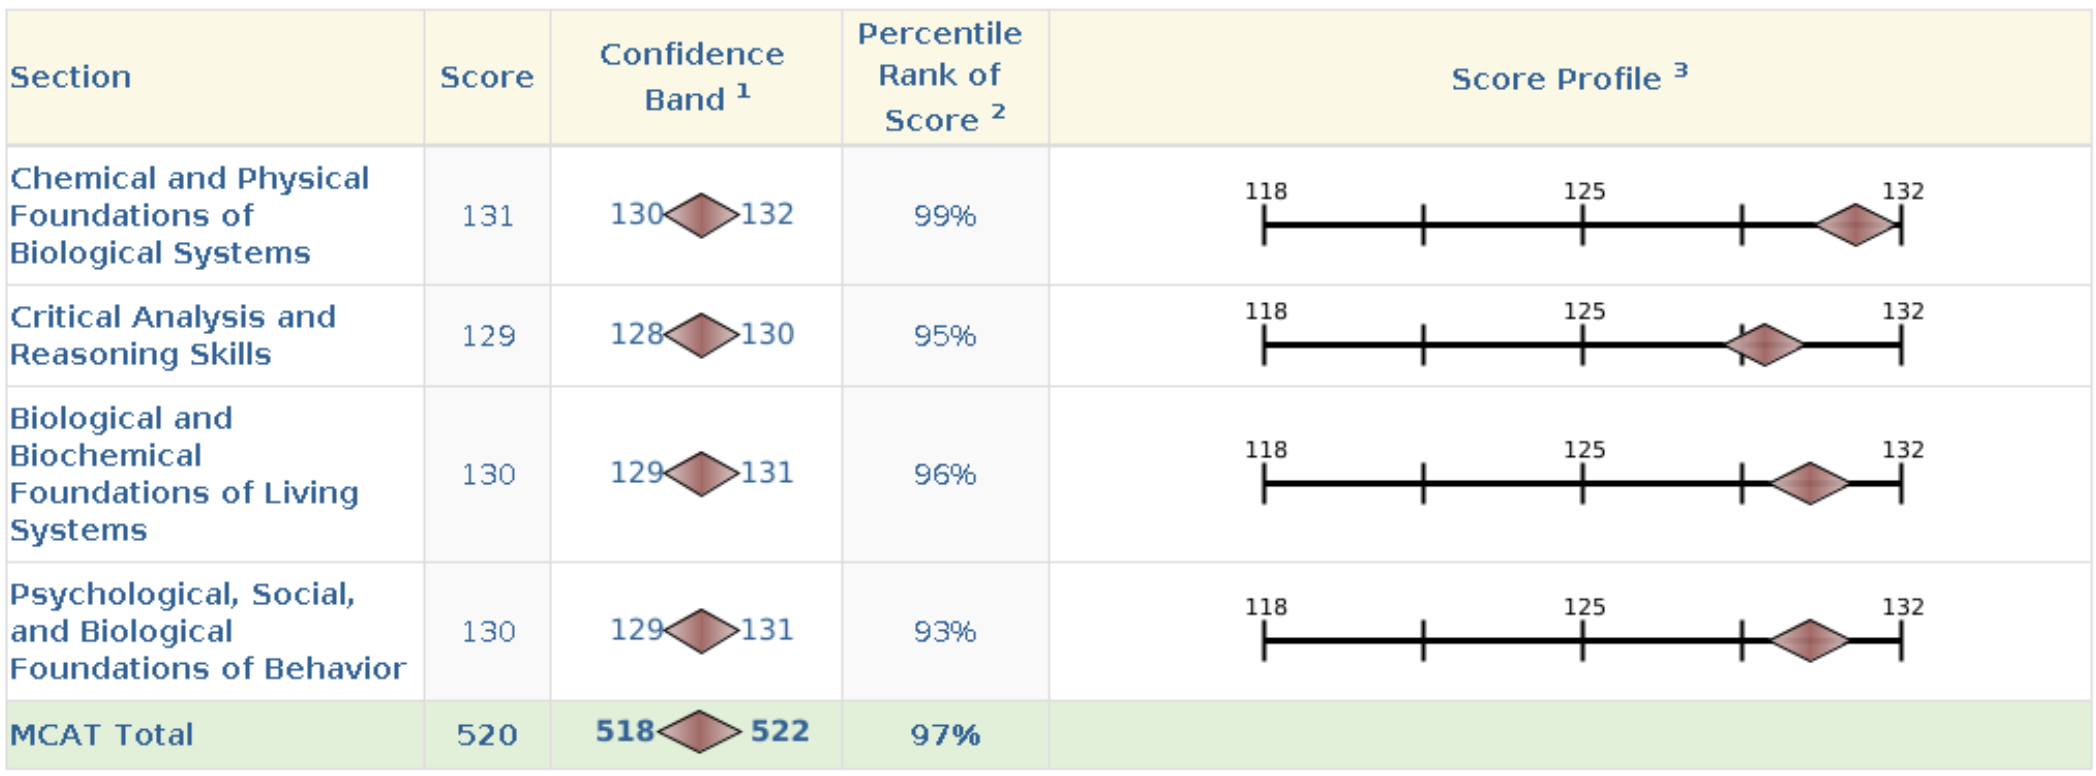Select the Critical Analysis score profile diamond marker
This screenshot has height=776, width=2096.
coord(1764,345)
